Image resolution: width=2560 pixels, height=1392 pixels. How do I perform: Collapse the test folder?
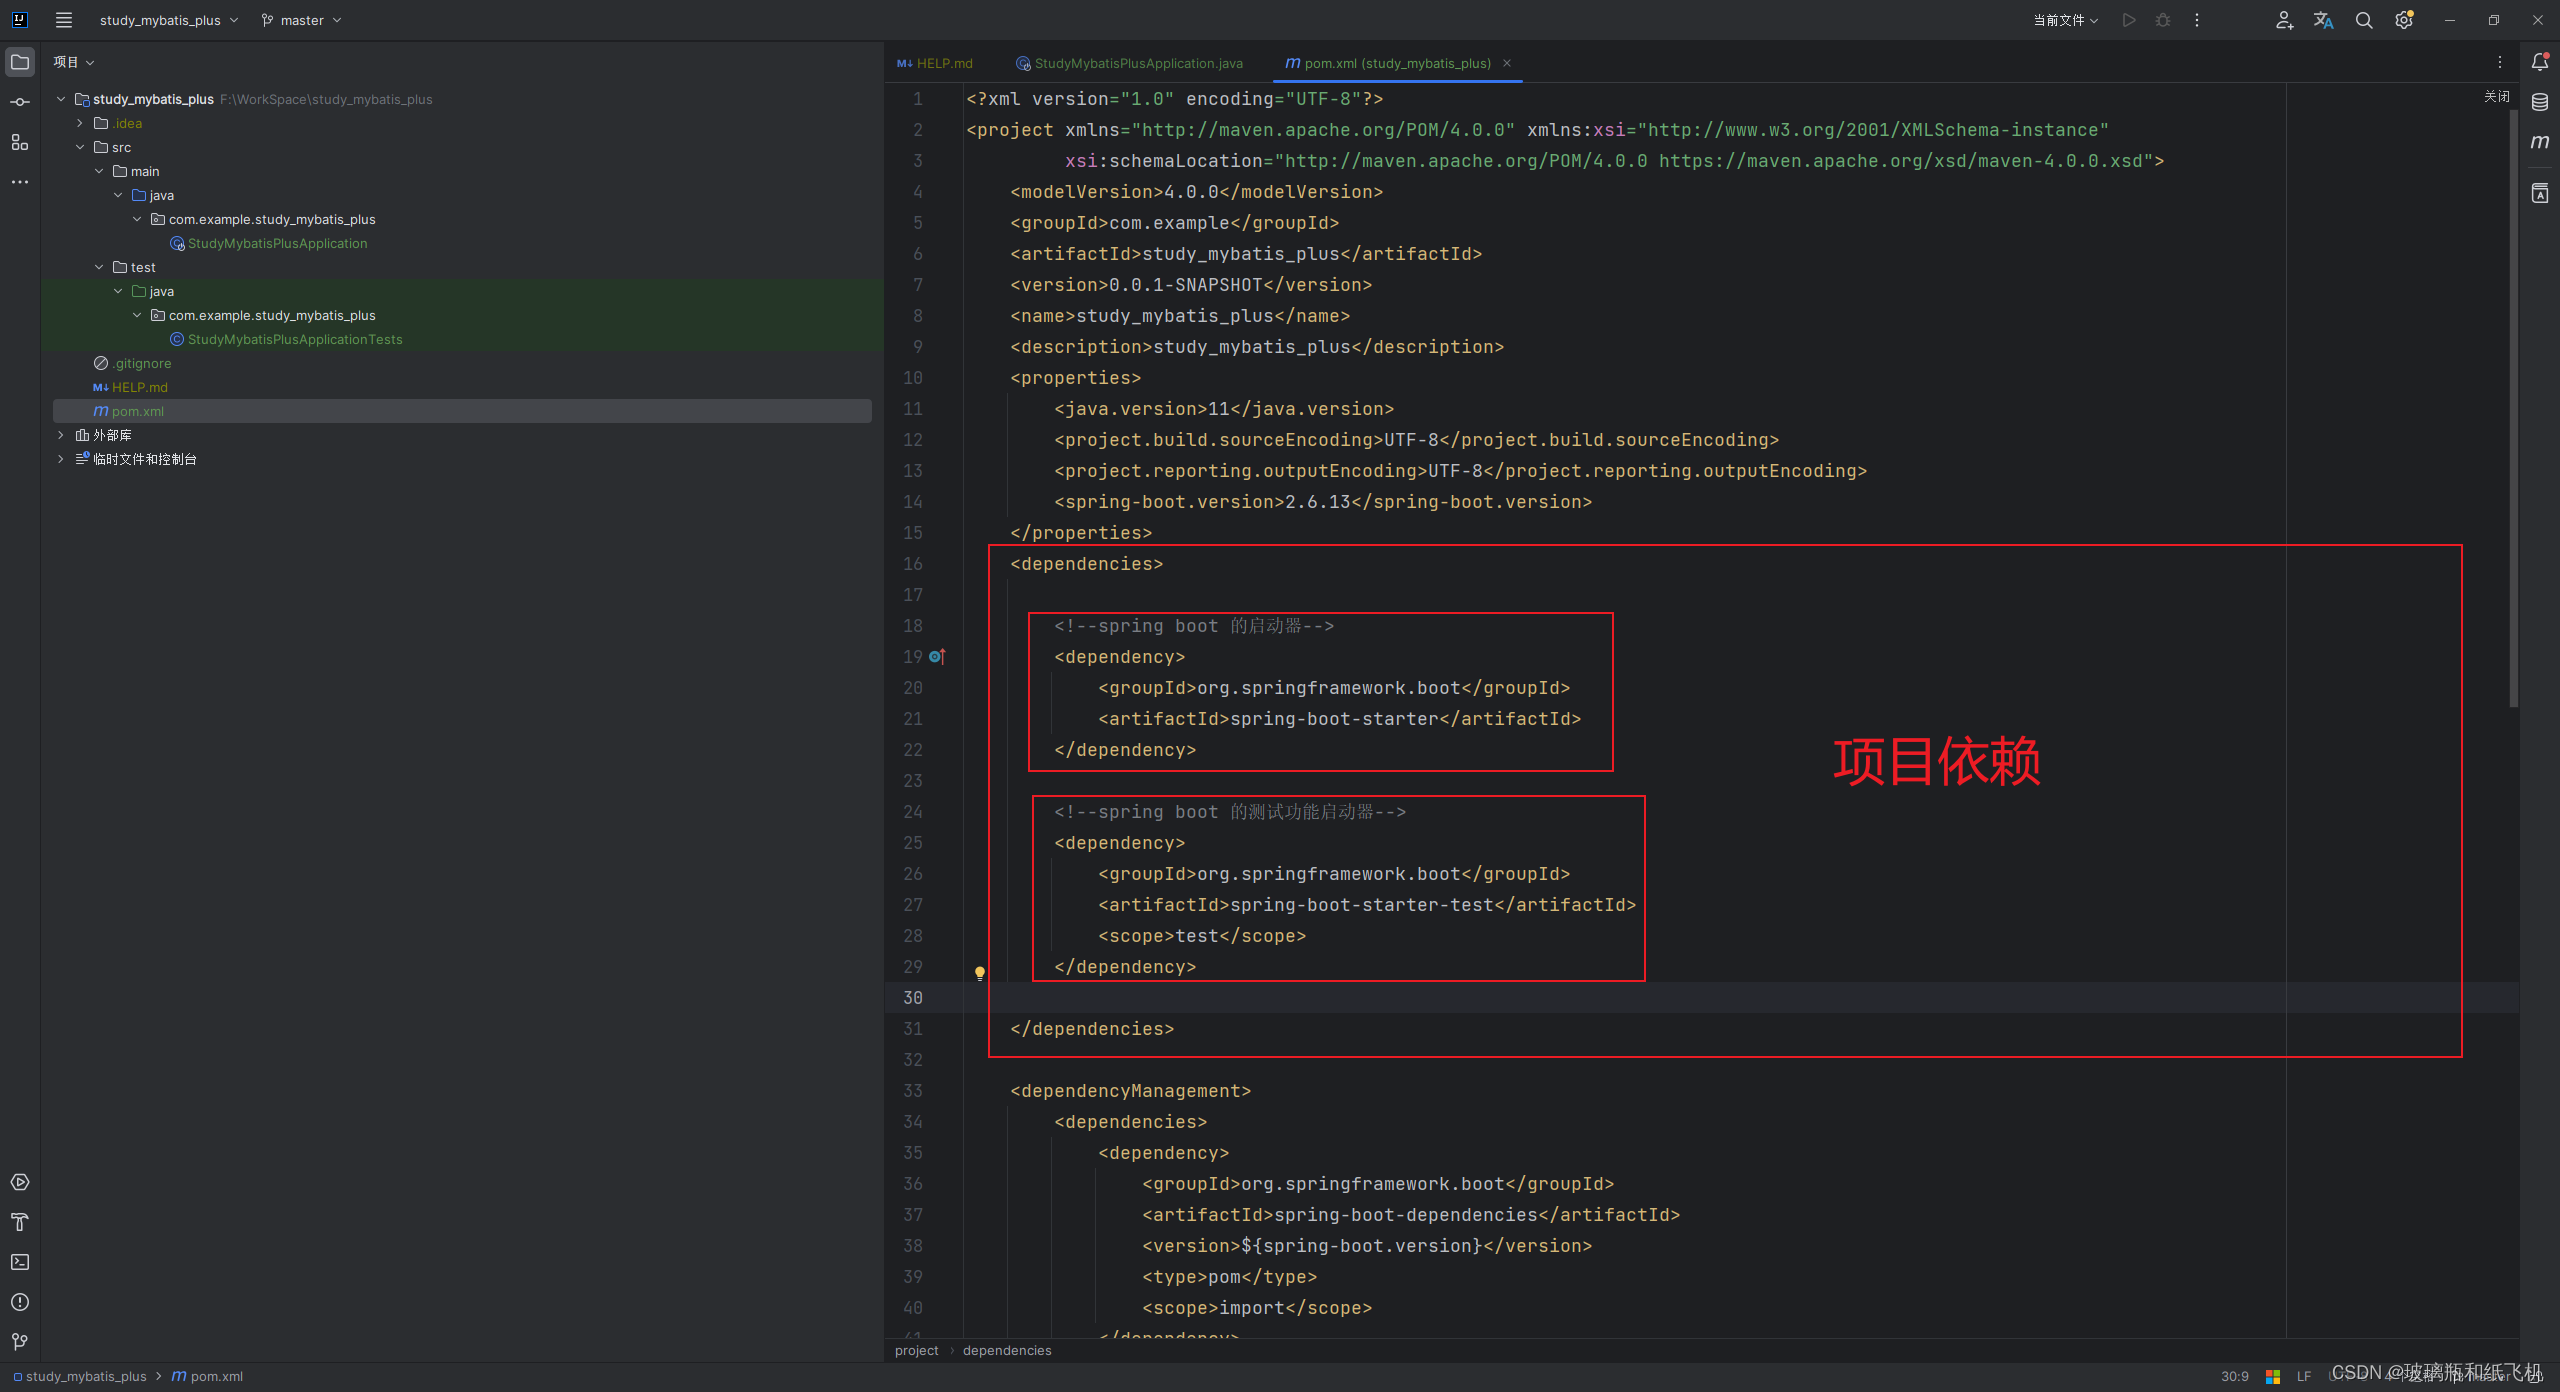99,267
